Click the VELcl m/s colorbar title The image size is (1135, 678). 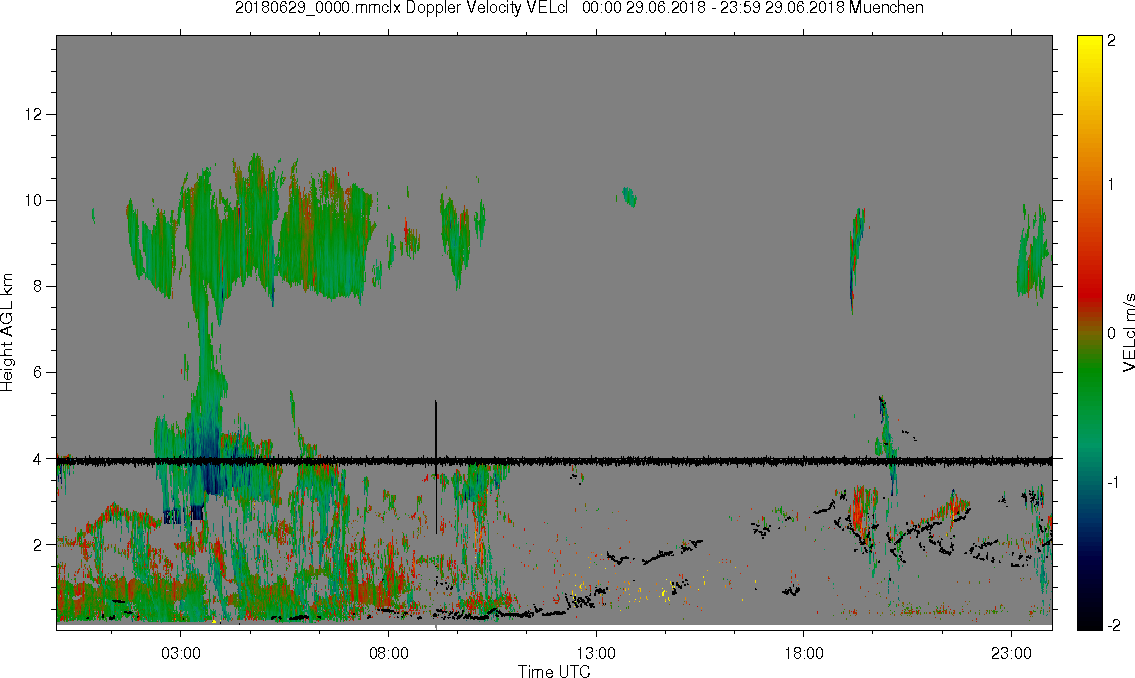tap(1128, 333)
